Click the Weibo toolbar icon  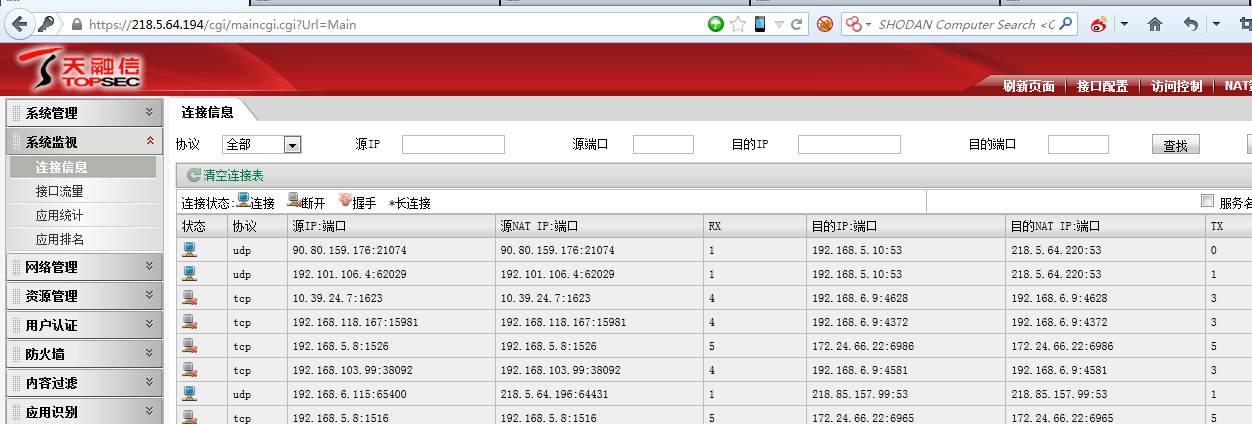(1099, 24)
